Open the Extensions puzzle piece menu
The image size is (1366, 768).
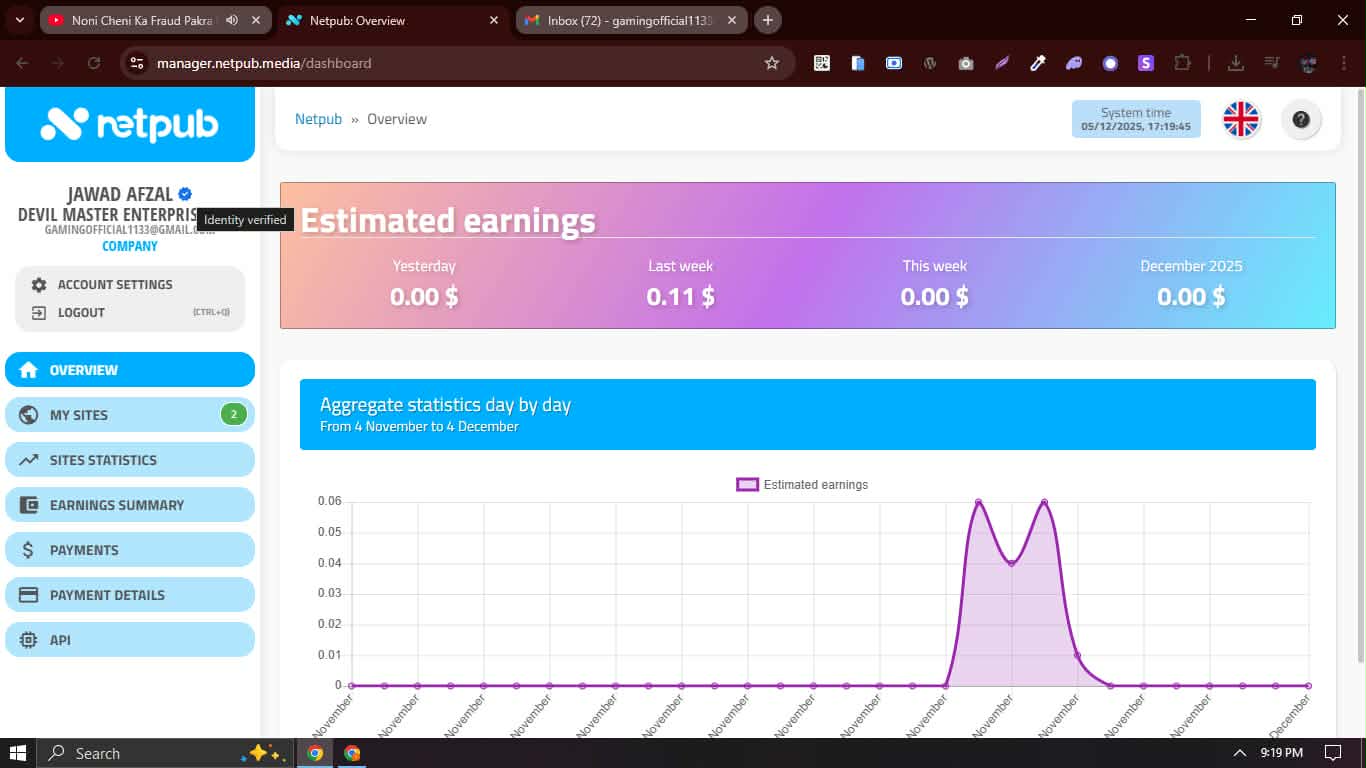(1182, 63)
